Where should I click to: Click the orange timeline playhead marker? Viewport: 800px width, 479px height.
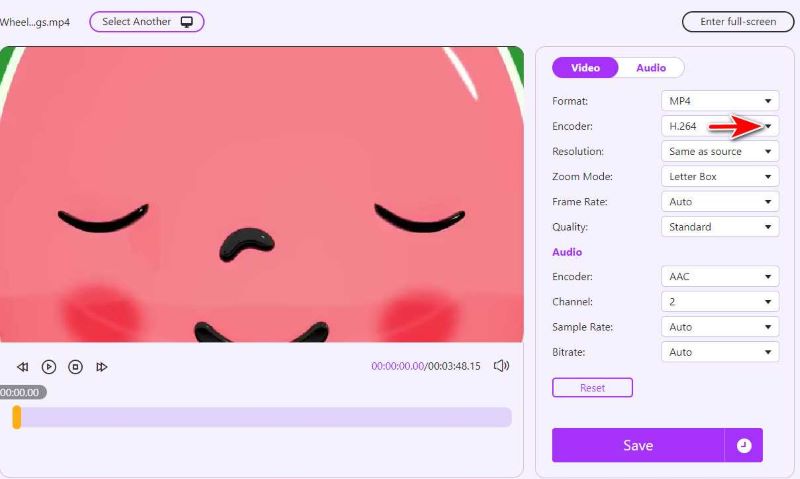[x=16, y=417]
